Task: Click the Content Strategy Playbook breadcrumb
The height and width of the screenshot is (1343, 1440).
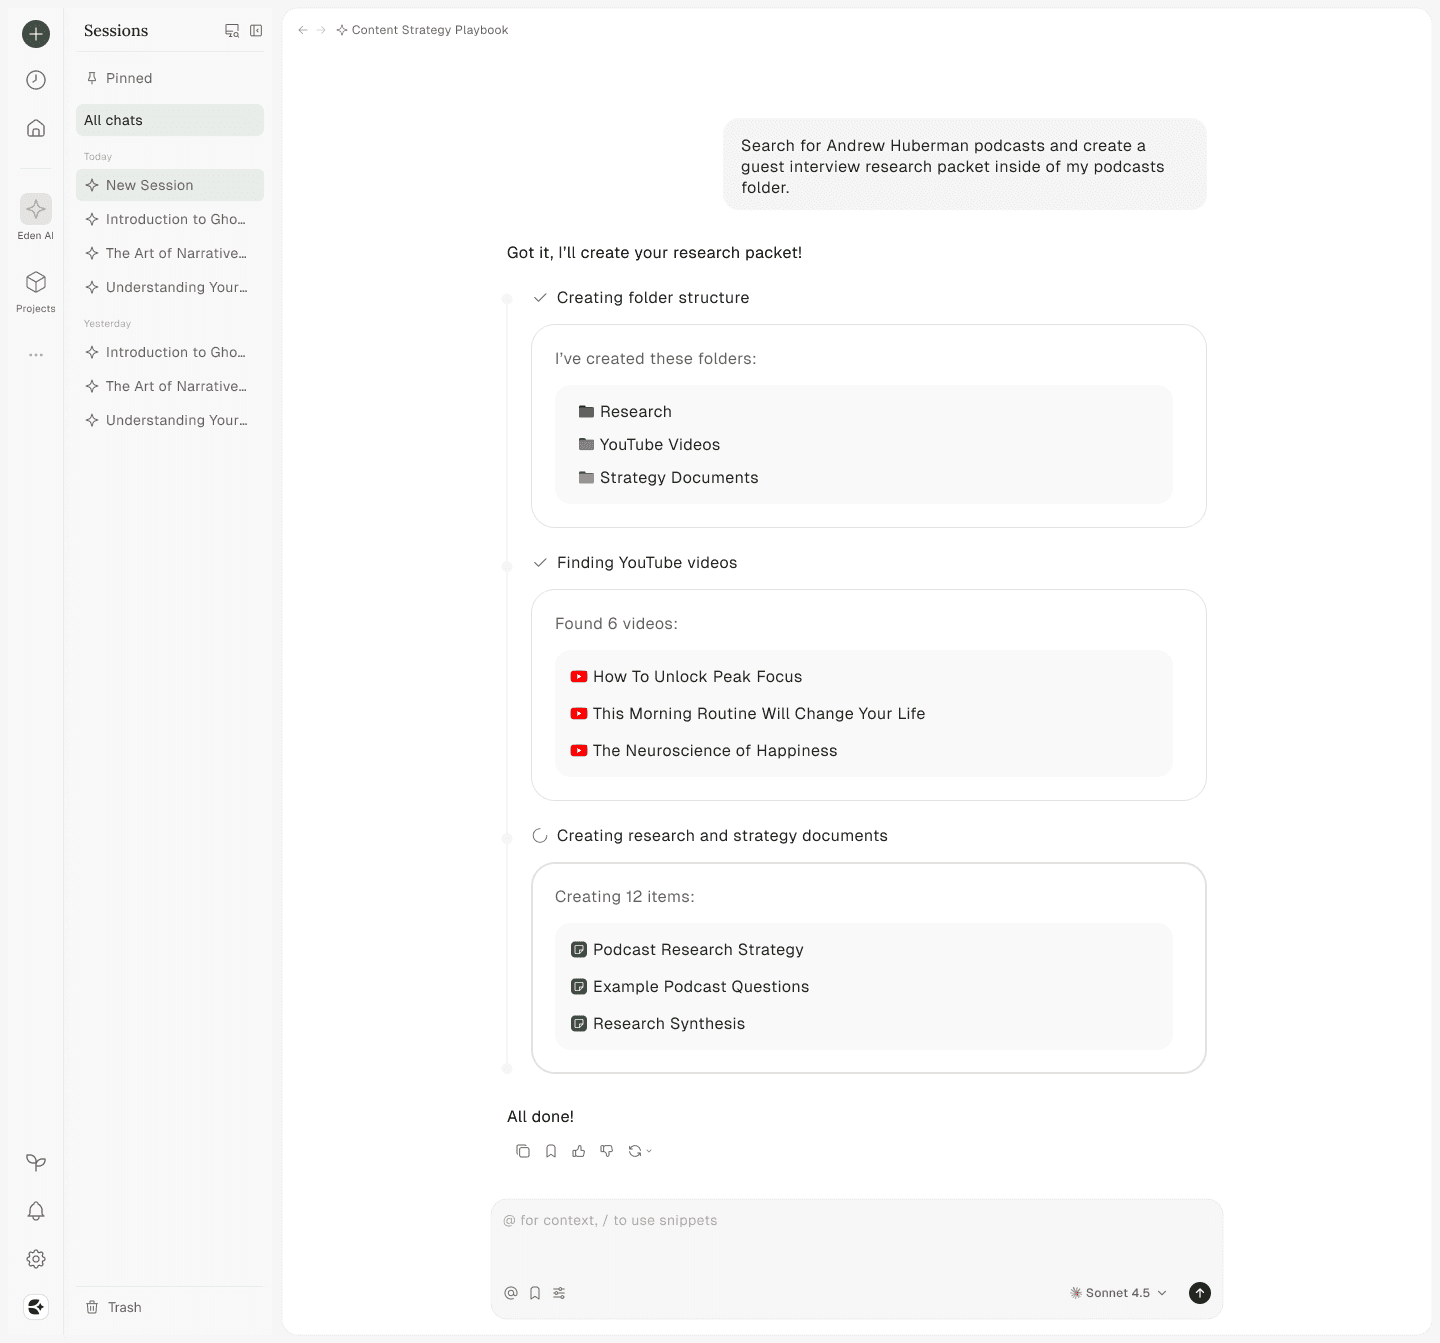Action: 422,30
